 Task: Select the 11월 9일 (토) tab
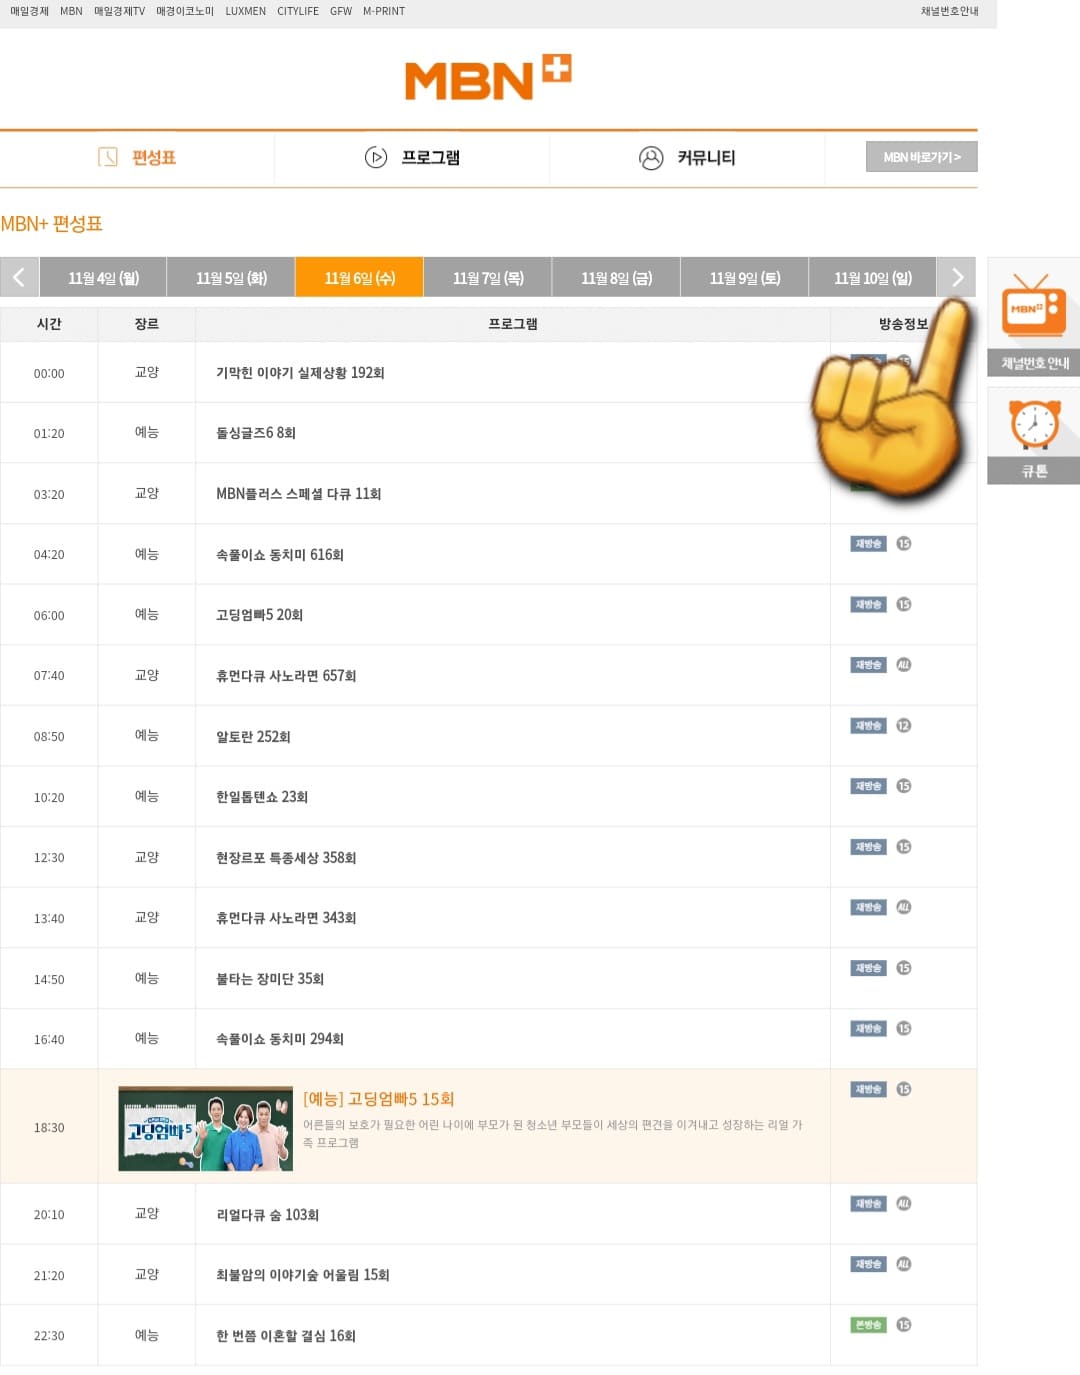tap(743, 277)
